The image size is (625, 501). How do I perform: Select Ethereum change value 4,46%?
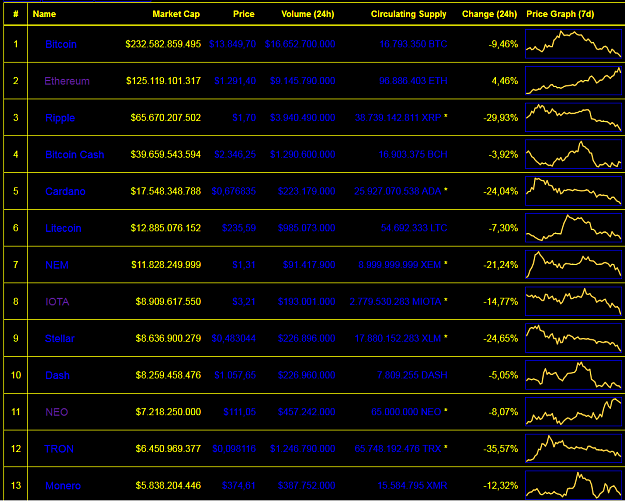point(504,81)
